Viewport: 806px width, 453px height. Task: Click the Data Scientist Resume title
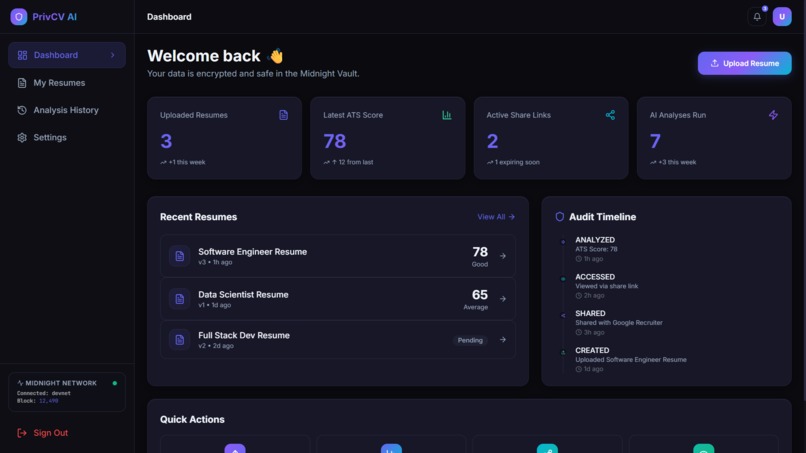tap(243, 295)
